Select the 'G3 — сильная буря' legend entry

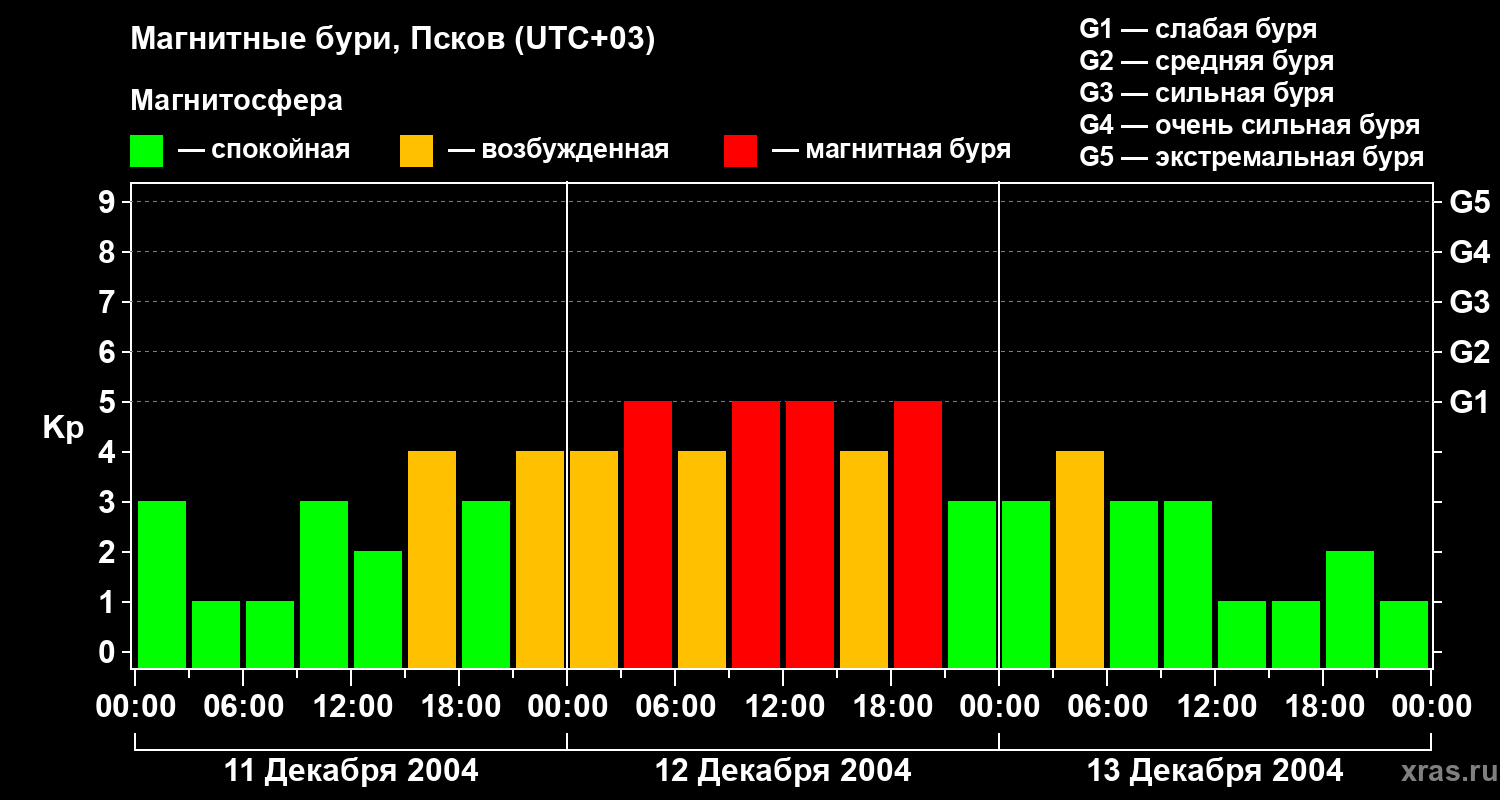click(1206, 93)
